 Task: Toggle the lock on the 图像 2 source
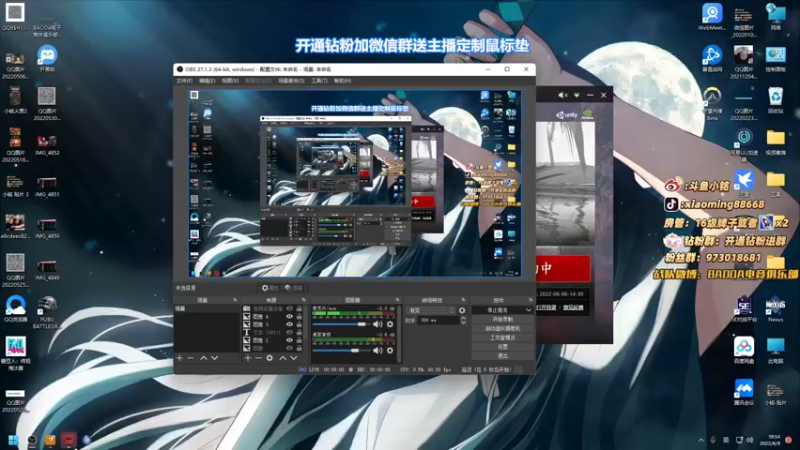click(x=299, y=340)
